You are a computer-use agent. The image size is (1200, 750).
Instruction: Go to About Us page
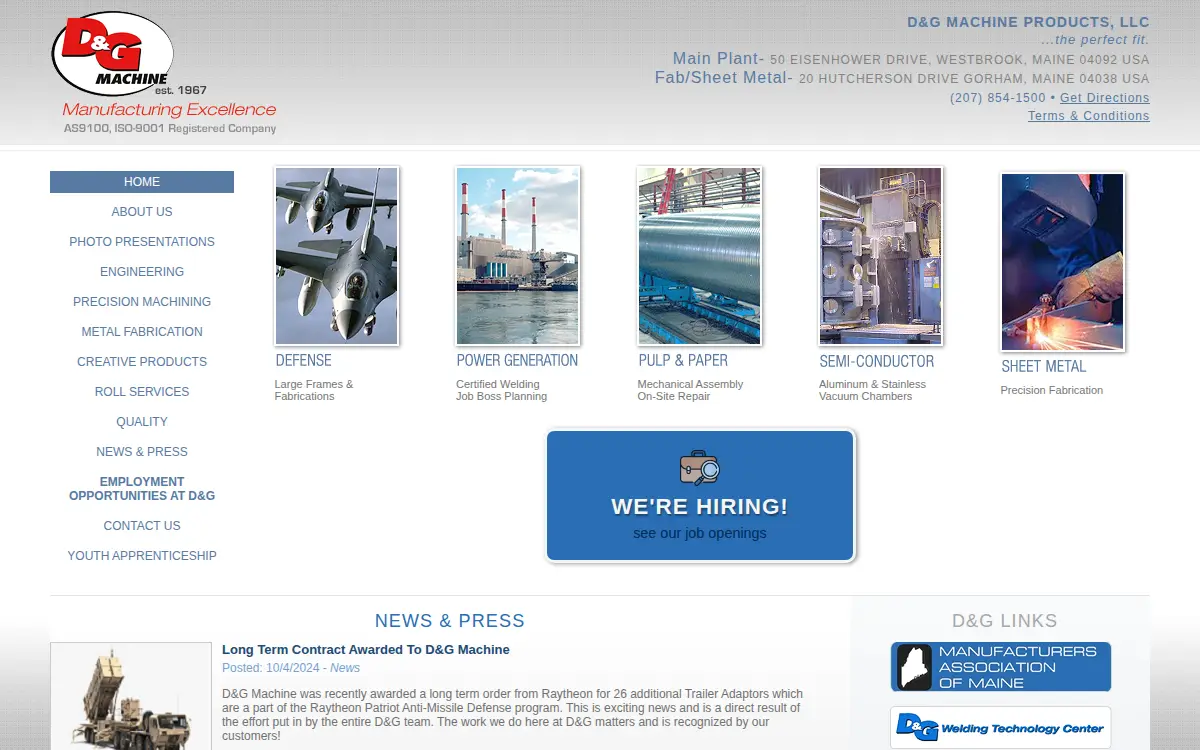(142, 212)
